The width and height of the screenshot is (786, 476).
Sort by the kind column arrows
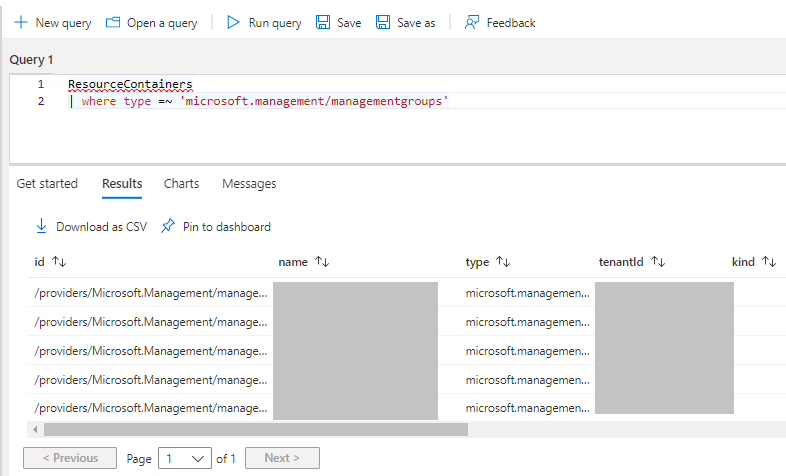pos(769,262)
